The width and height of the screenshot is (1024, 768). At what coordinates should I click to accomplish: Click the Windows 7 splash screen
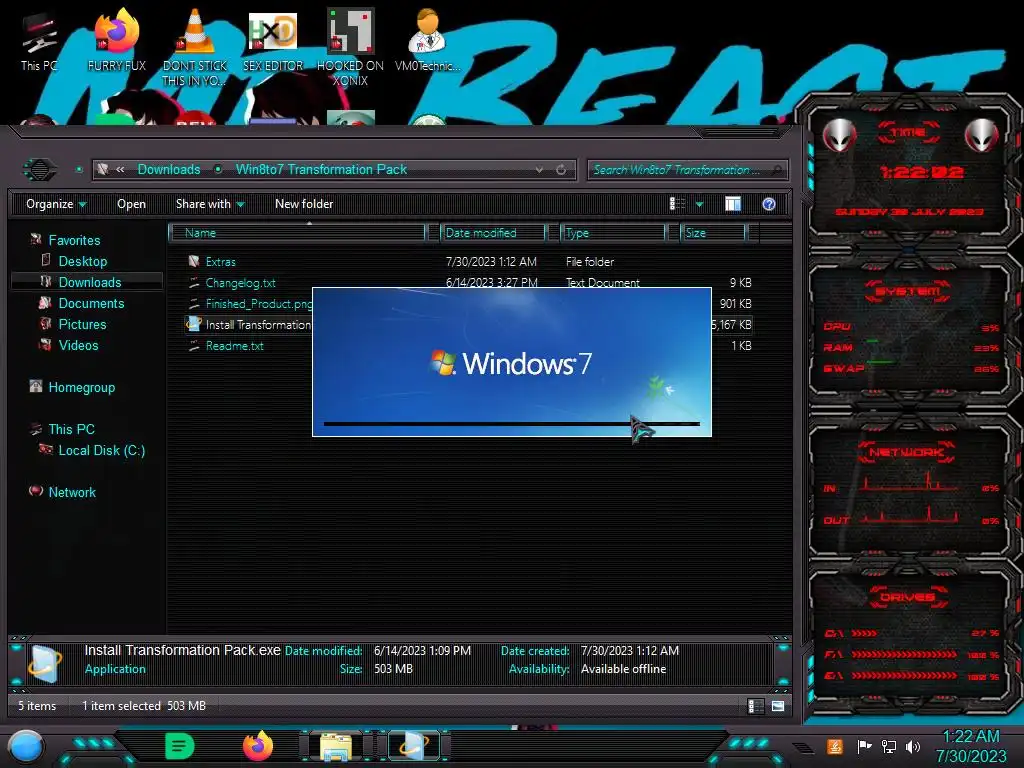pos(512,362)
